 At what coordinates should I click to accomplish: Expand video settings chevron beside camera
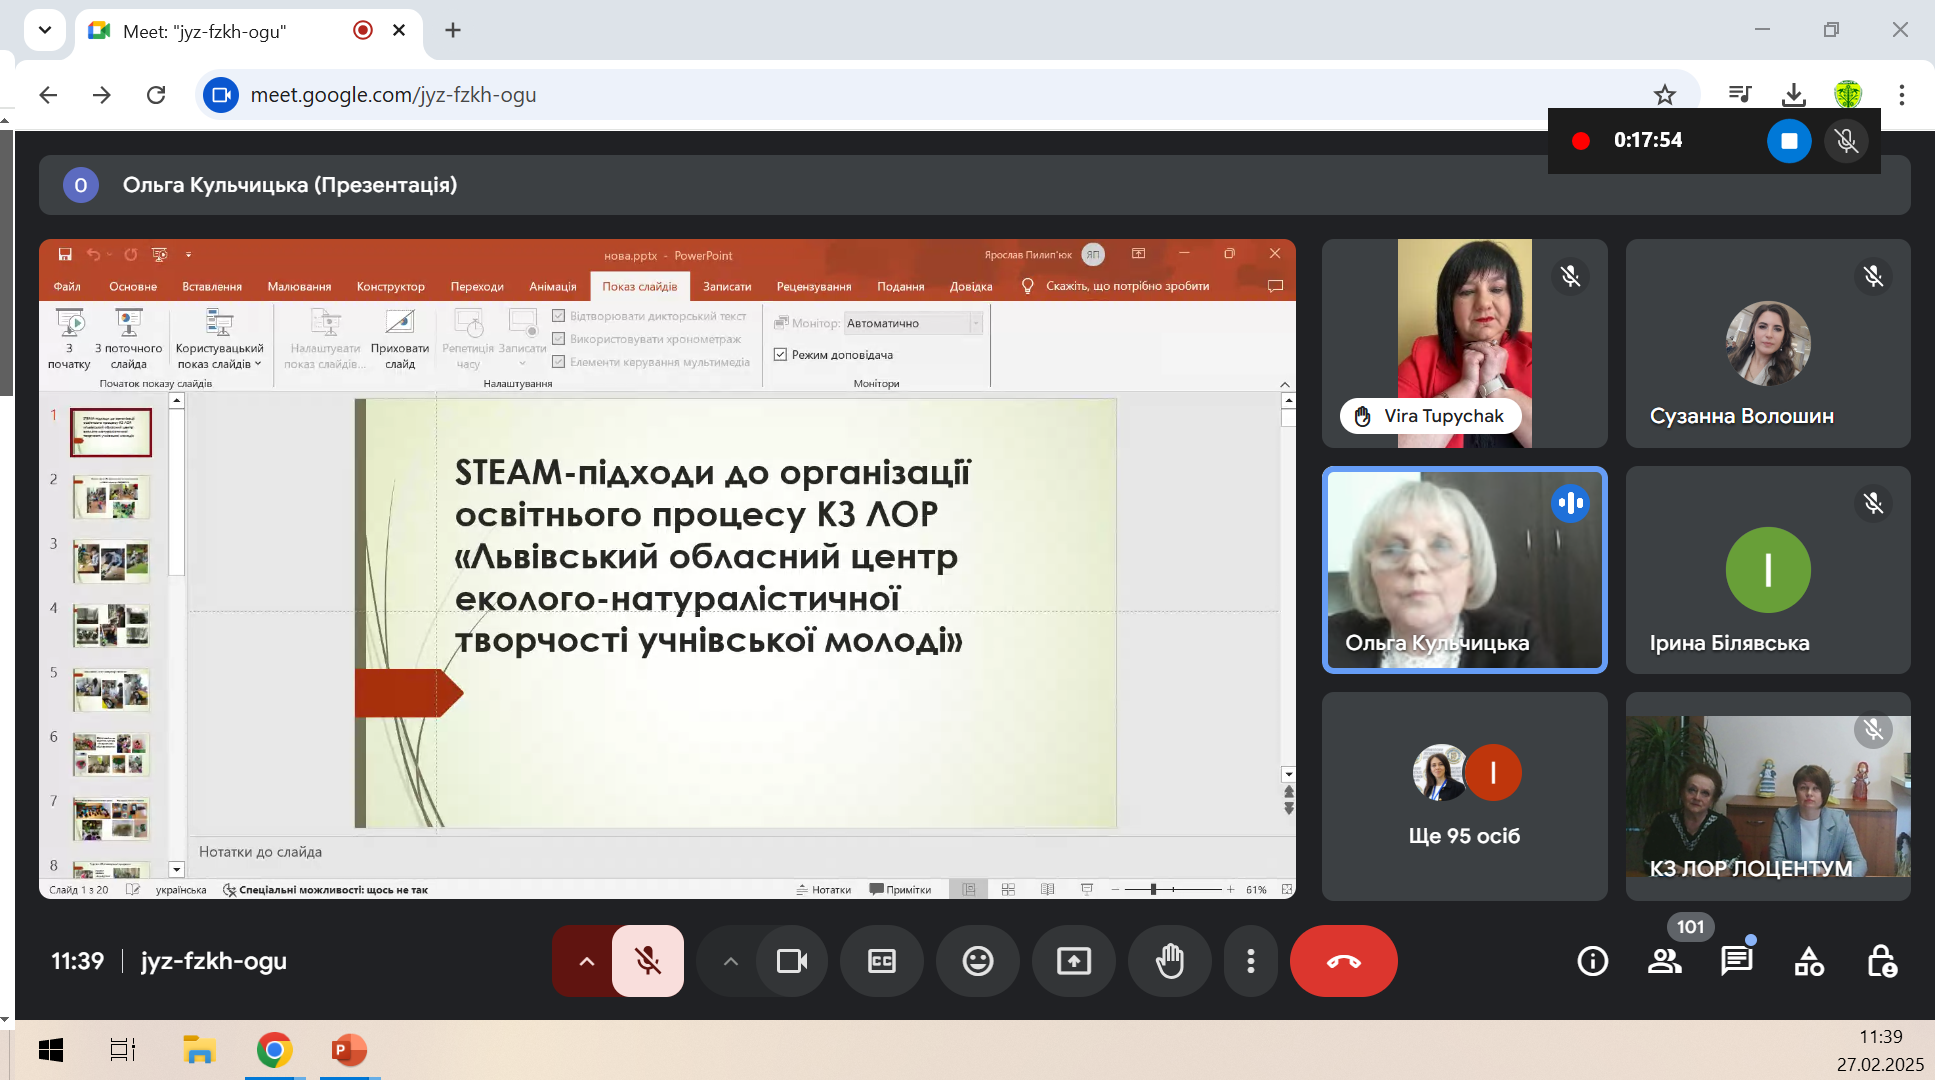pos(731,961)
